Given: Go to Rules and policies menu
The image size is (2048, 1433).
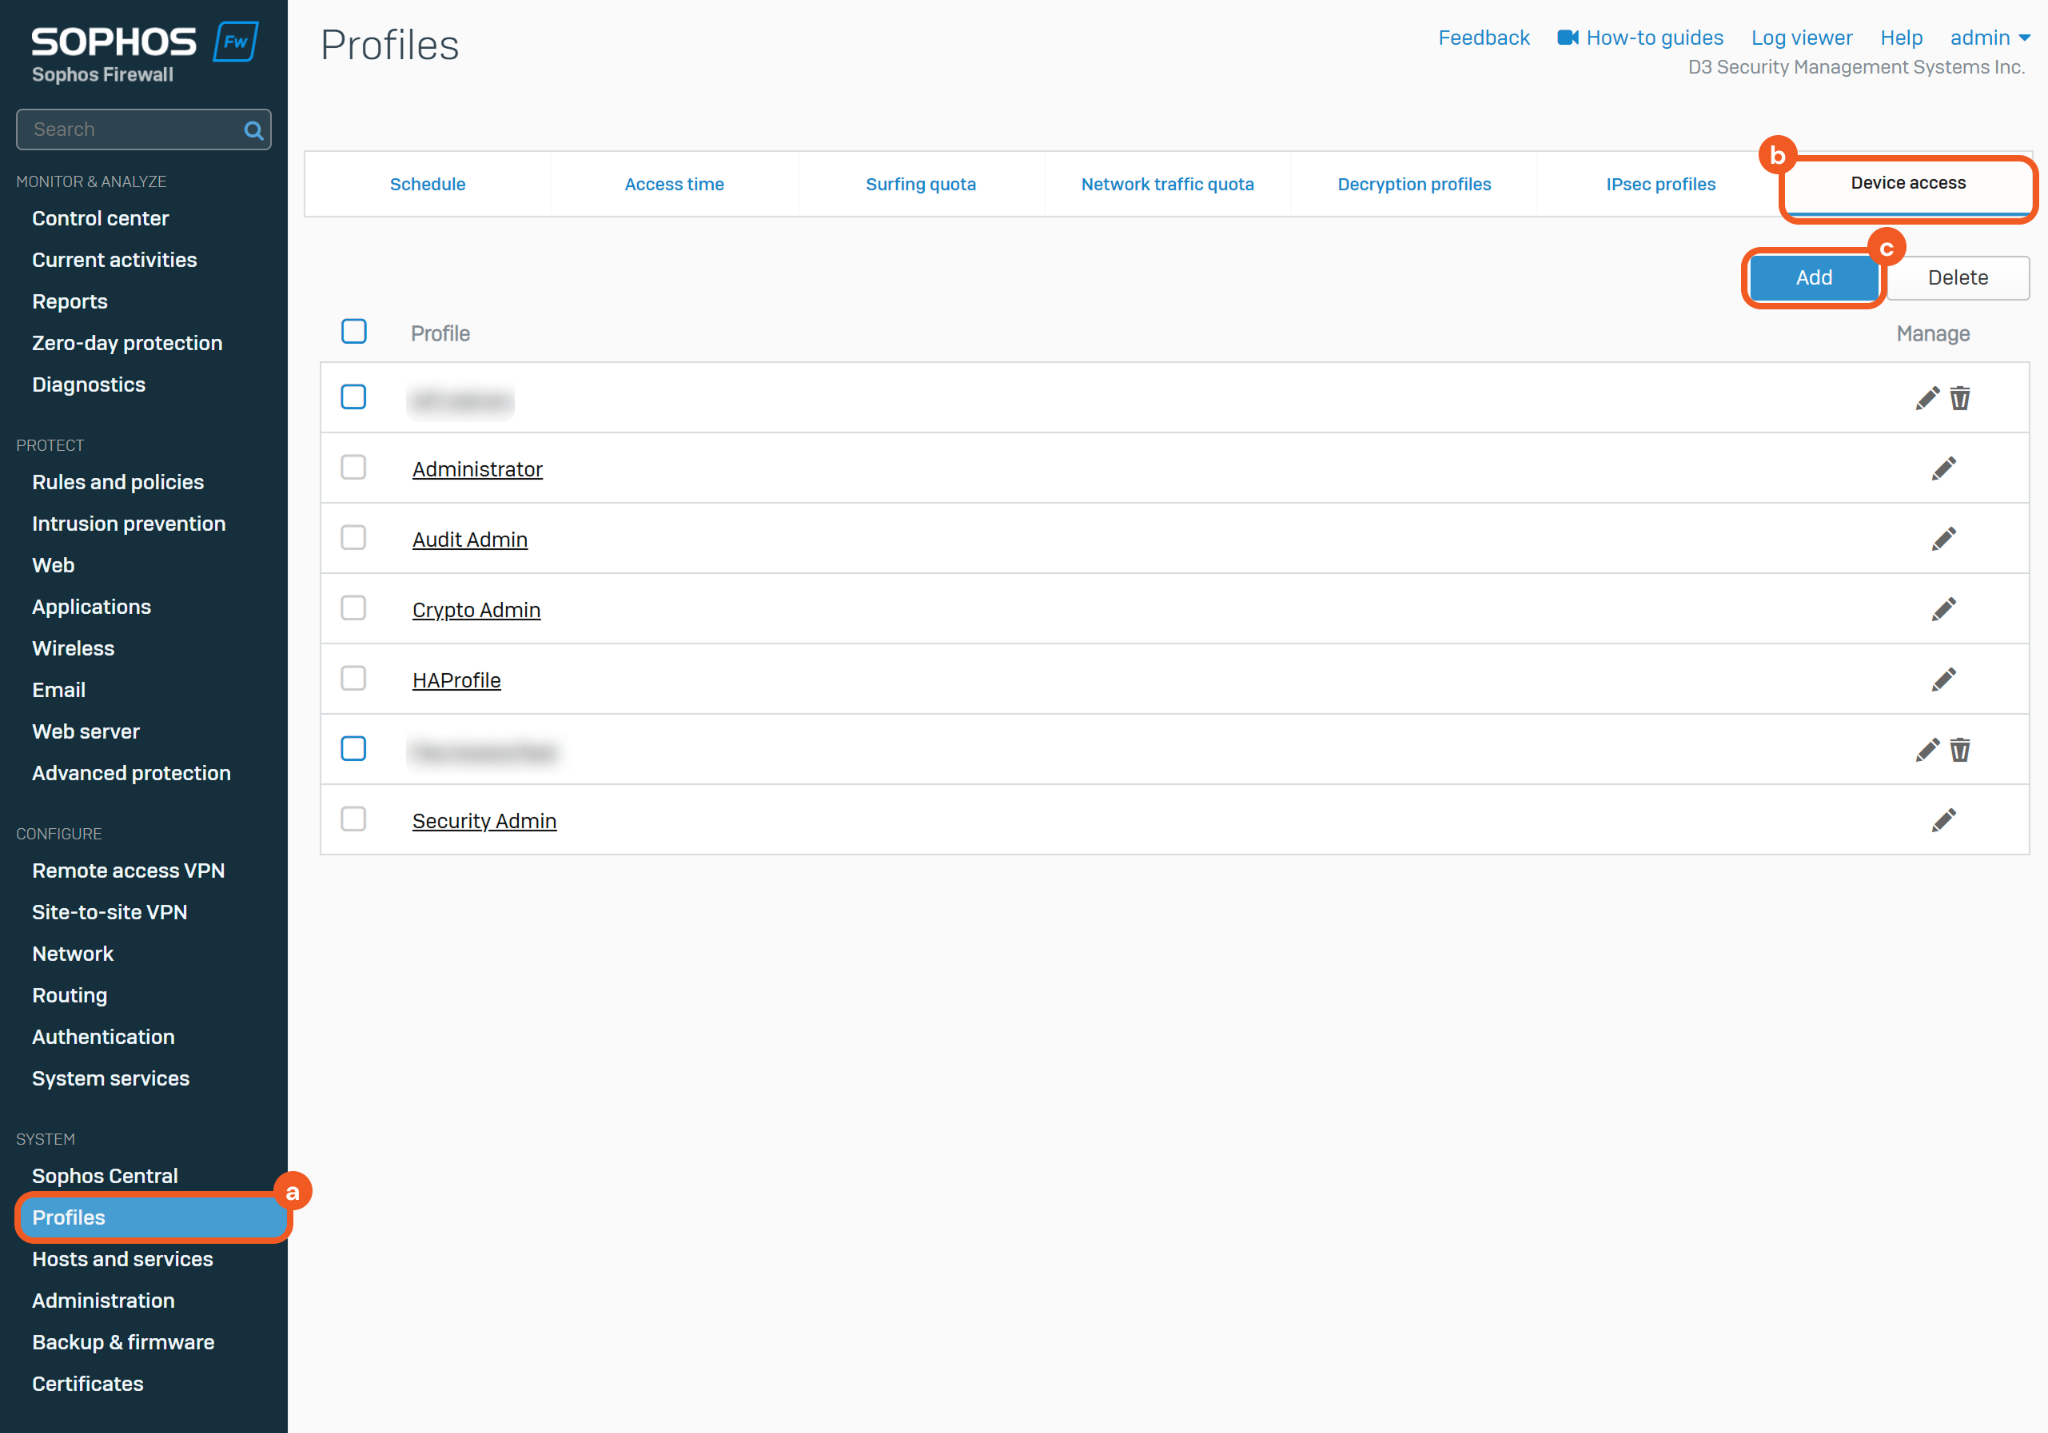Looking at the screenshot, I should pos(118,482).
